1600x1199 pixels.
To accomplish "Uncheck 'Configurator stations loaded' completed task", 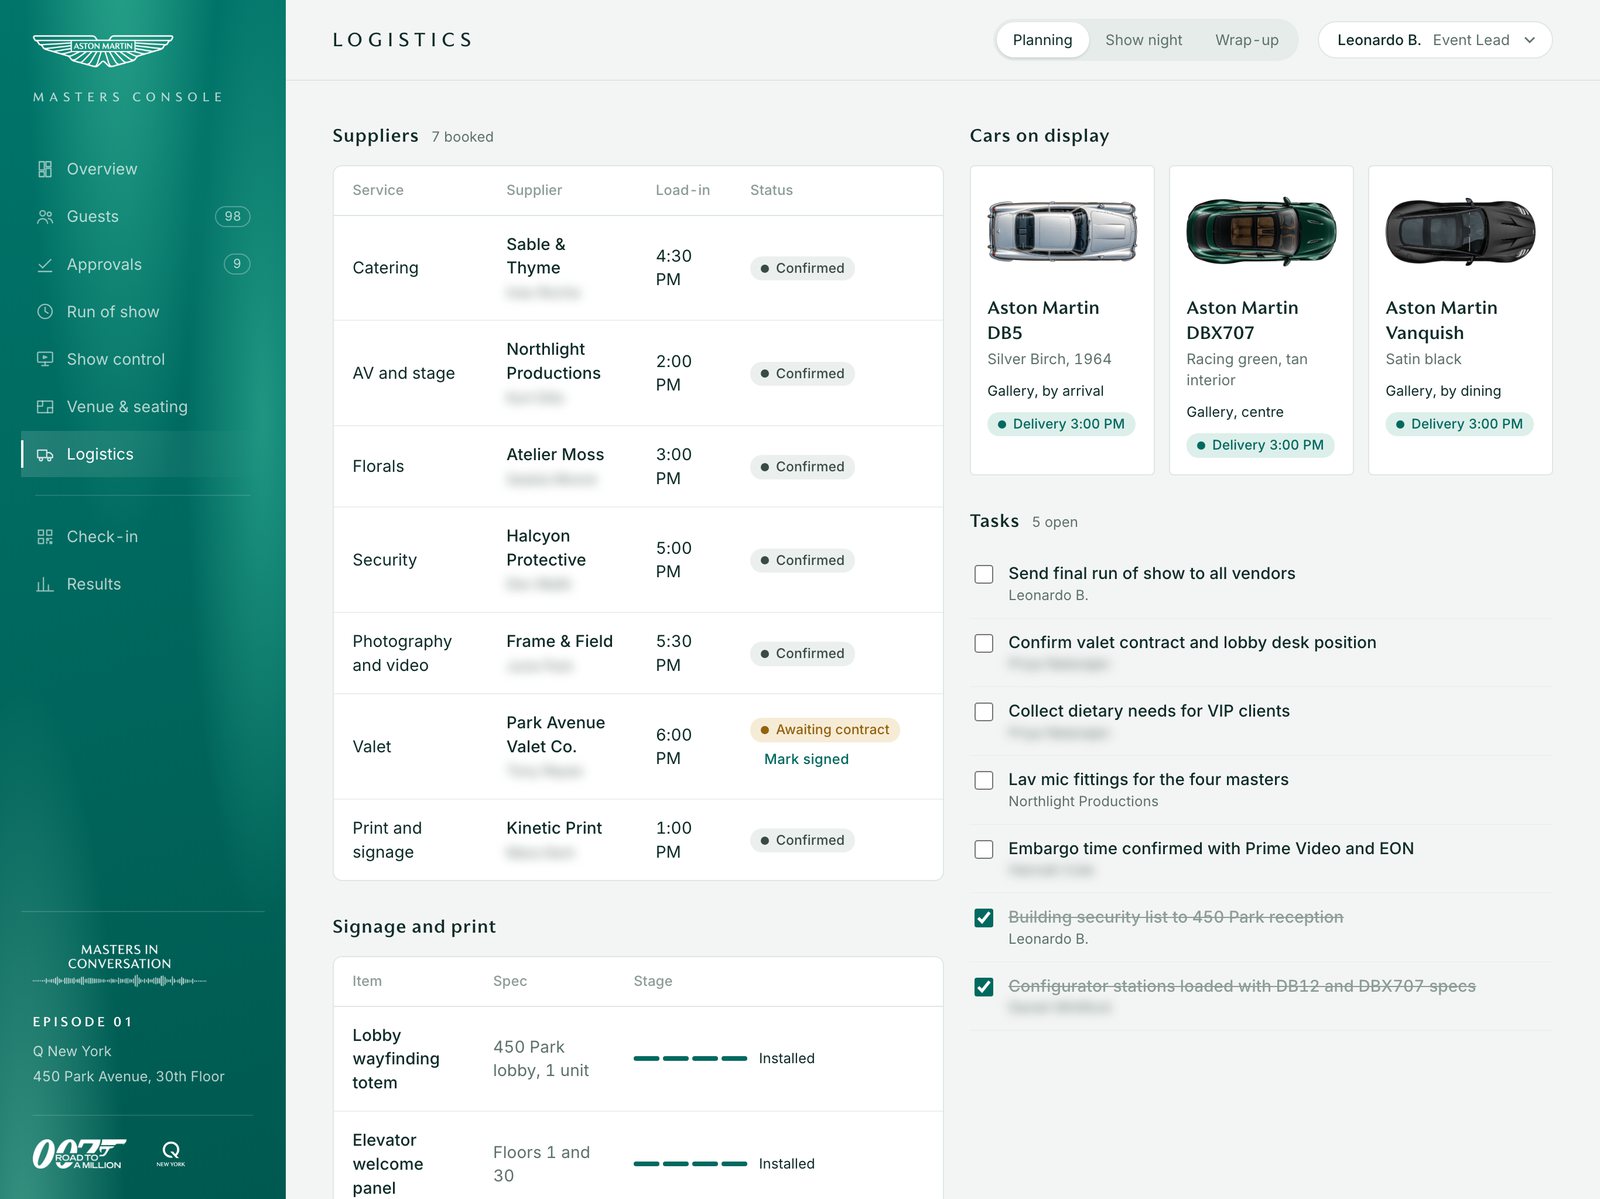I will tap(984, 987).
